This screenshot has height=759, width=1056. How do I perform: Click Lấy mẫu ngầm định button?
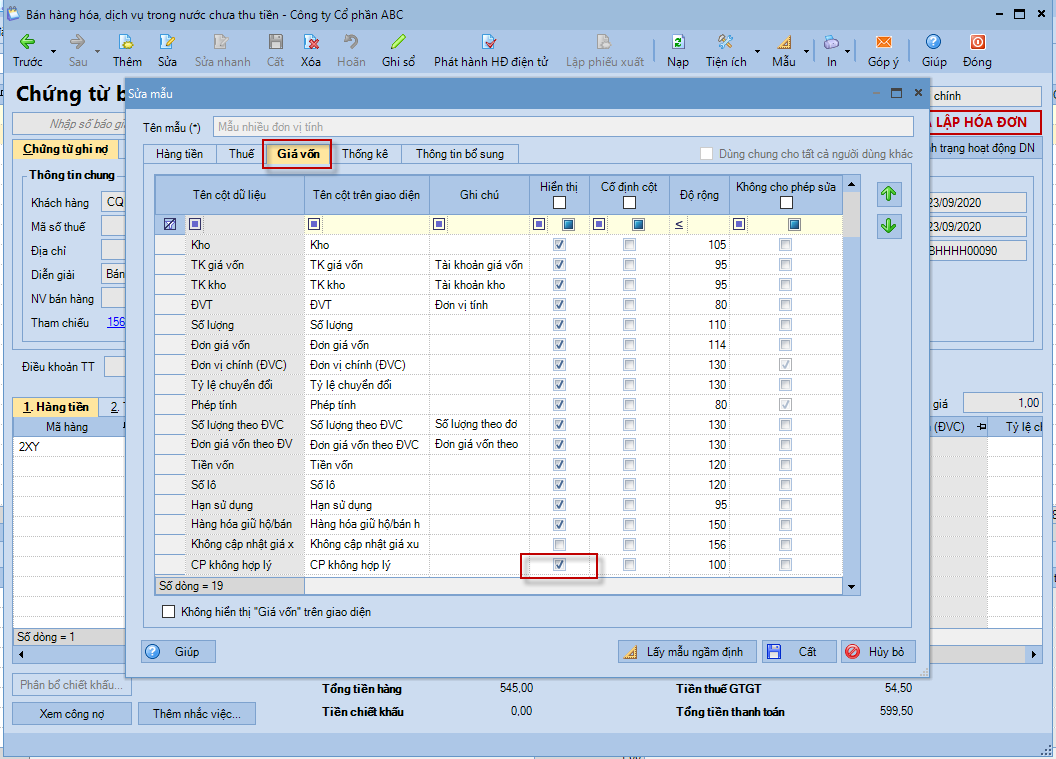coord(687,651)
